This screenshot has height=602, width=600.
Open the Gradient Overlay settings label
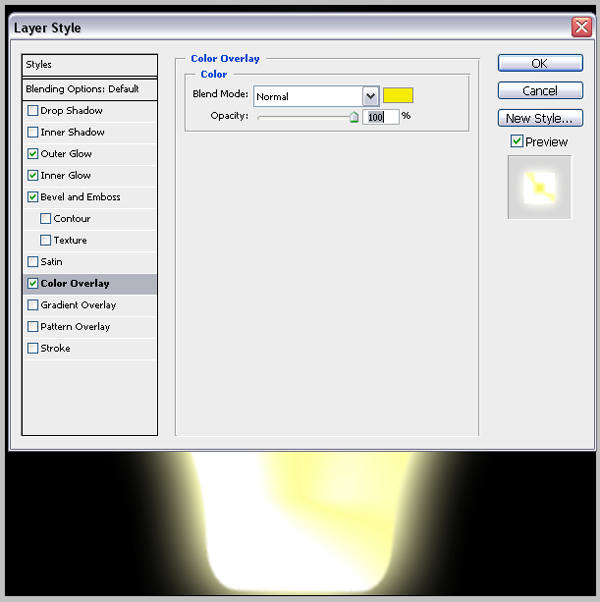tap(78, 305)
